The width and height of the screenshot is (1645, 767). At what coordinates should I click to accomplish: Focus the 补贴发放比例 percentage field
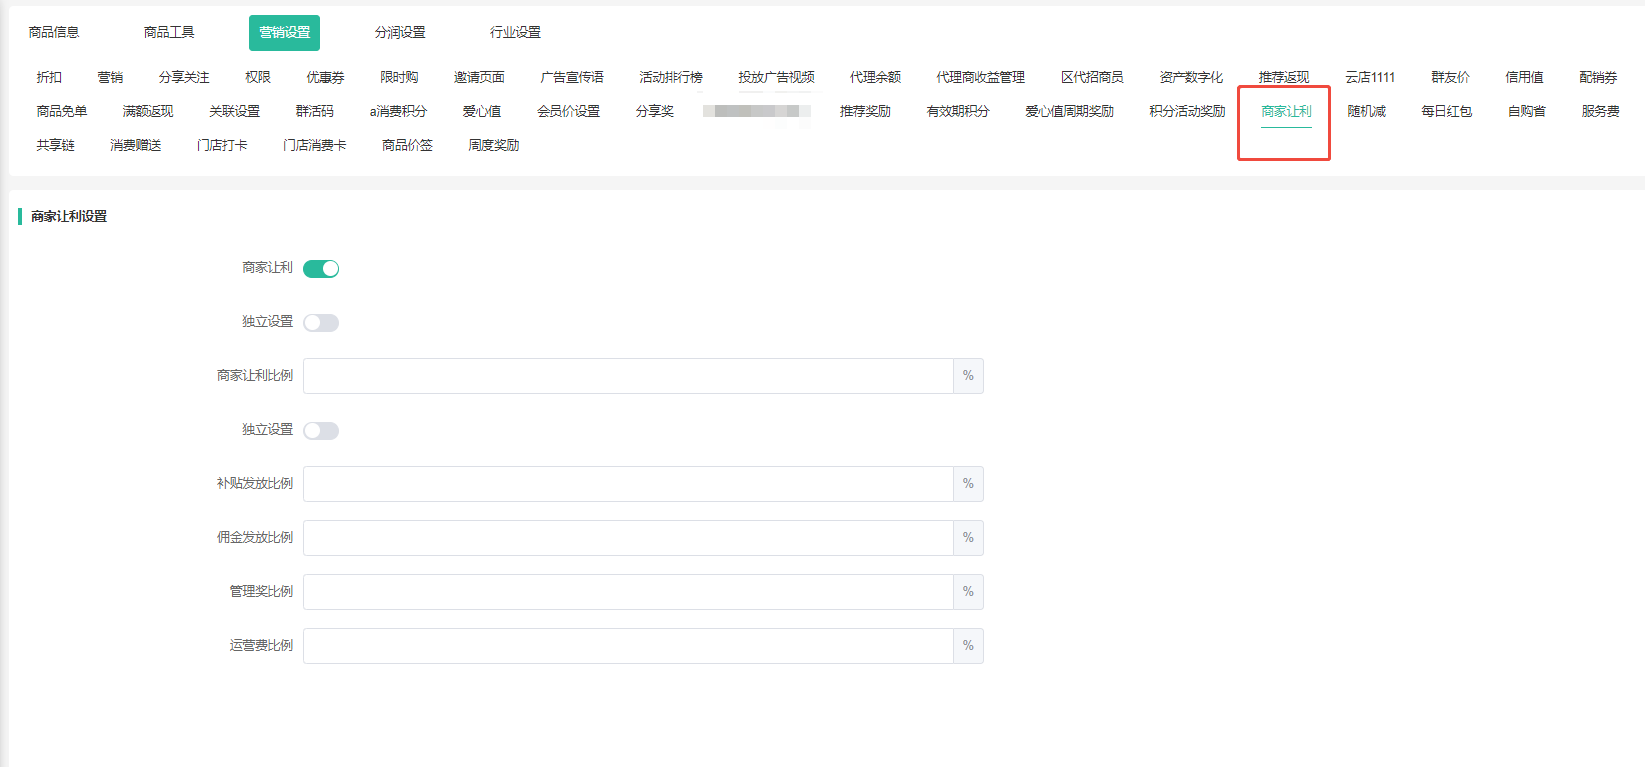[x=628, y=484]
